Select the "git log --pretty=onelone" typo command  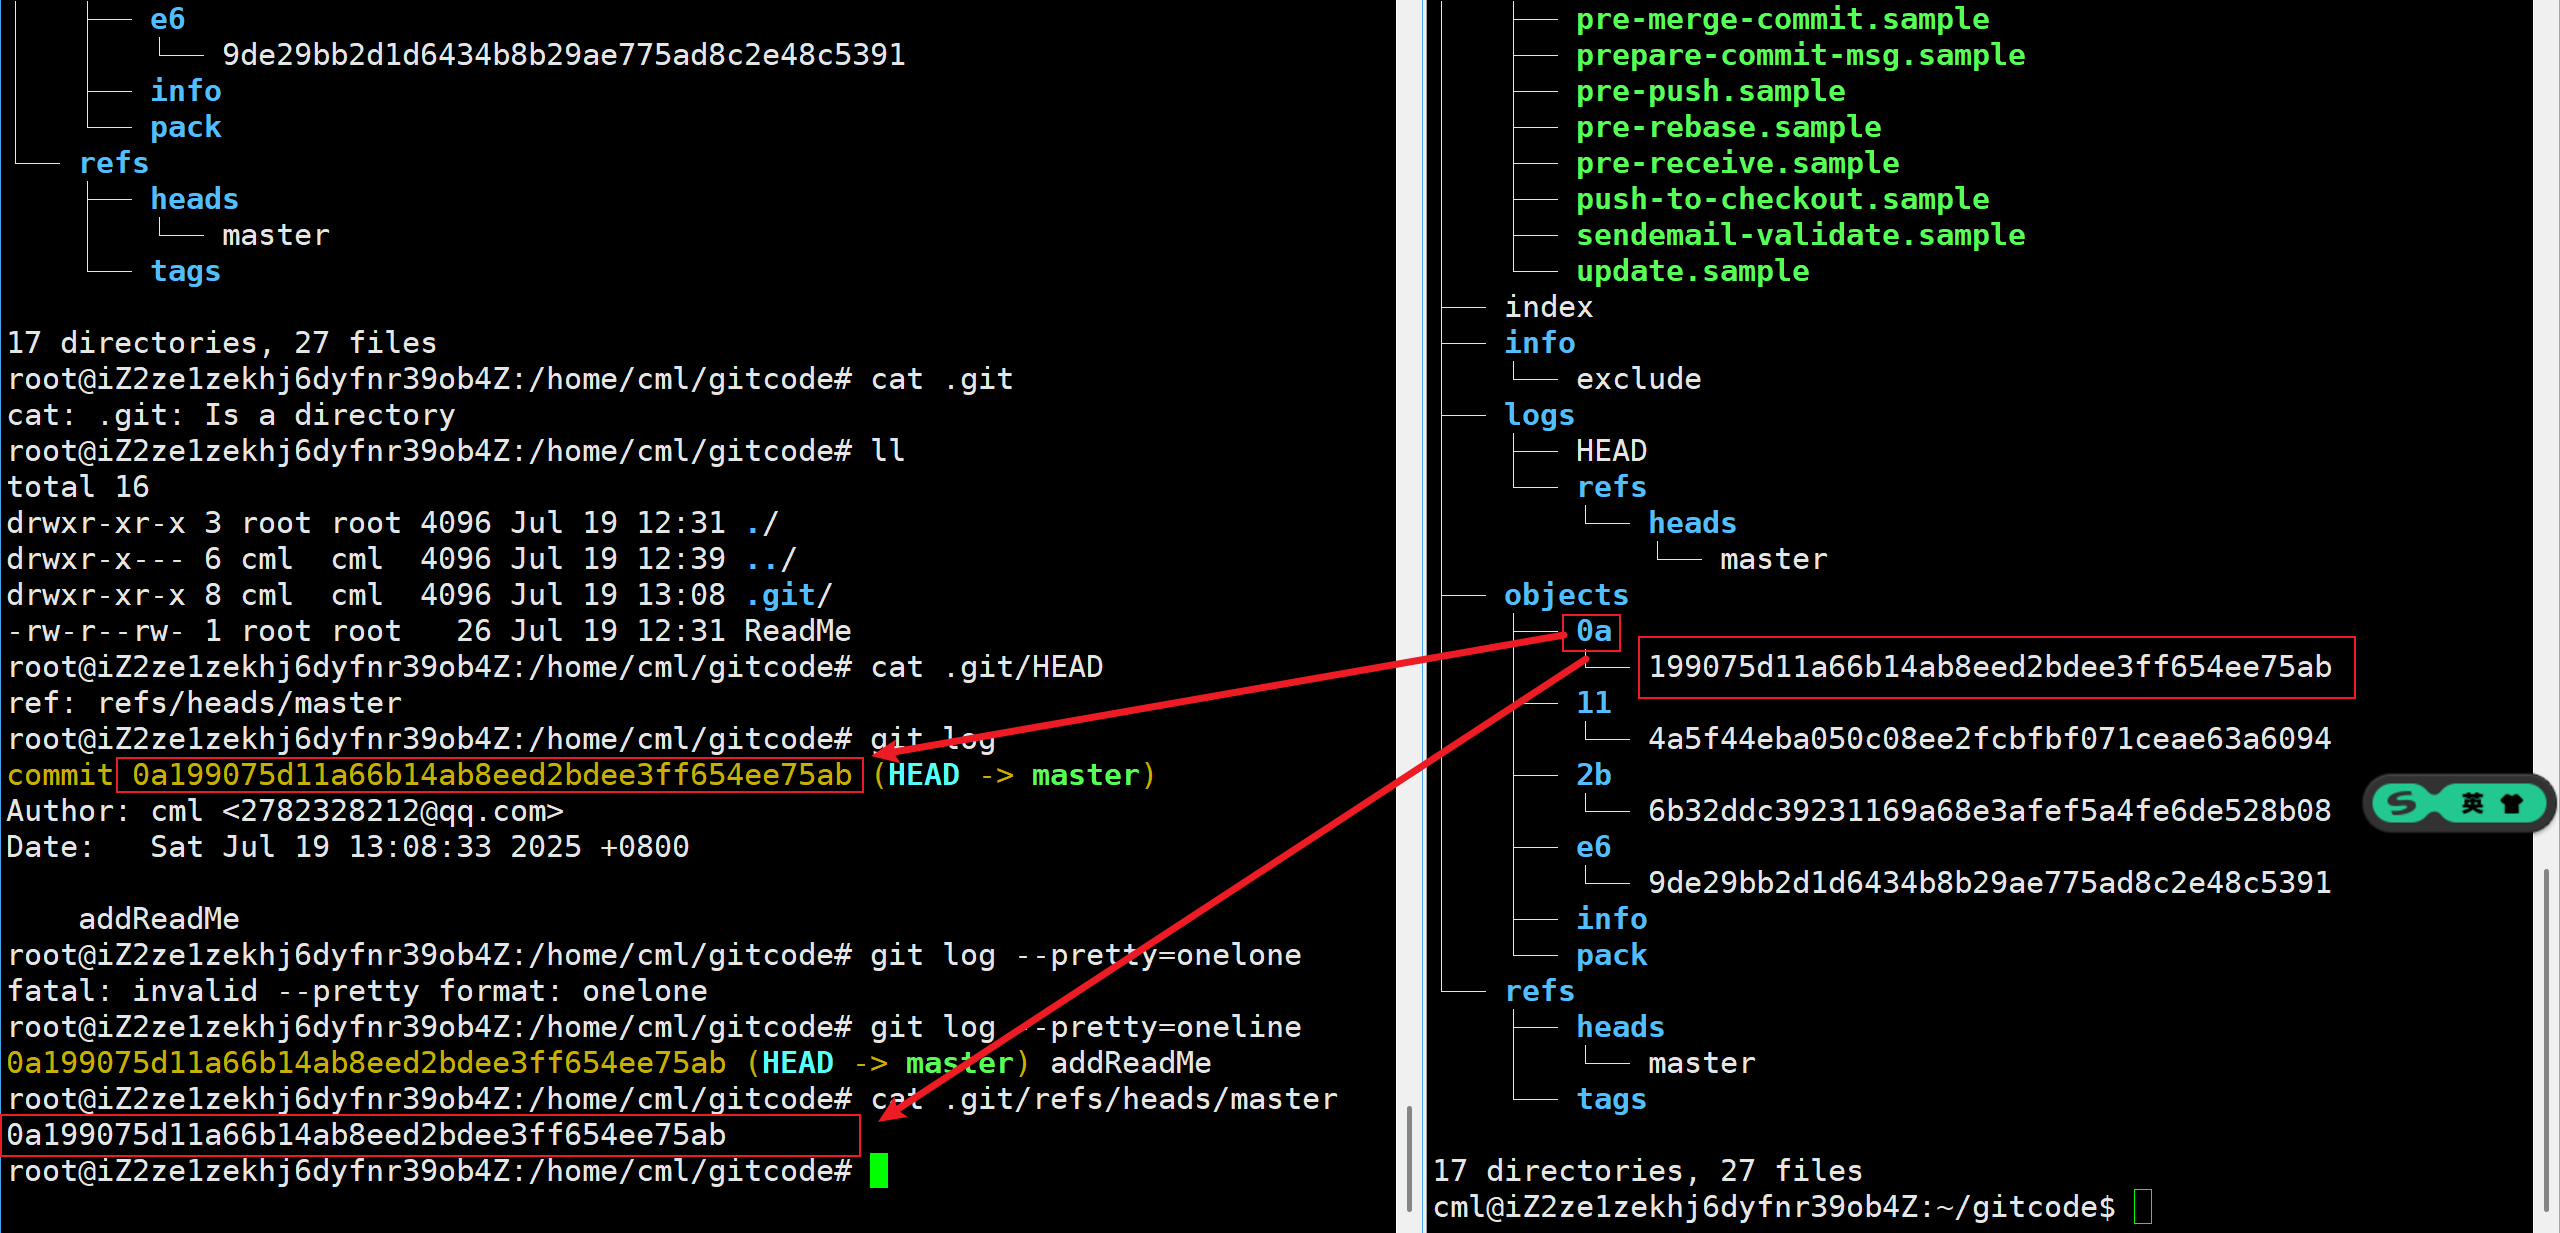tap(1086, 955)
